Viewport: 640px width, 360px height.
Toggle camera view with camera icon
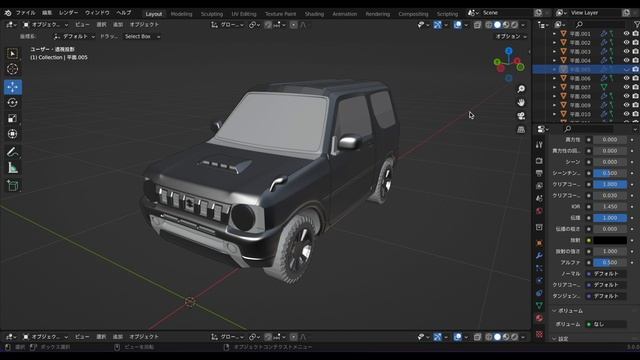(x=521, y=116)
